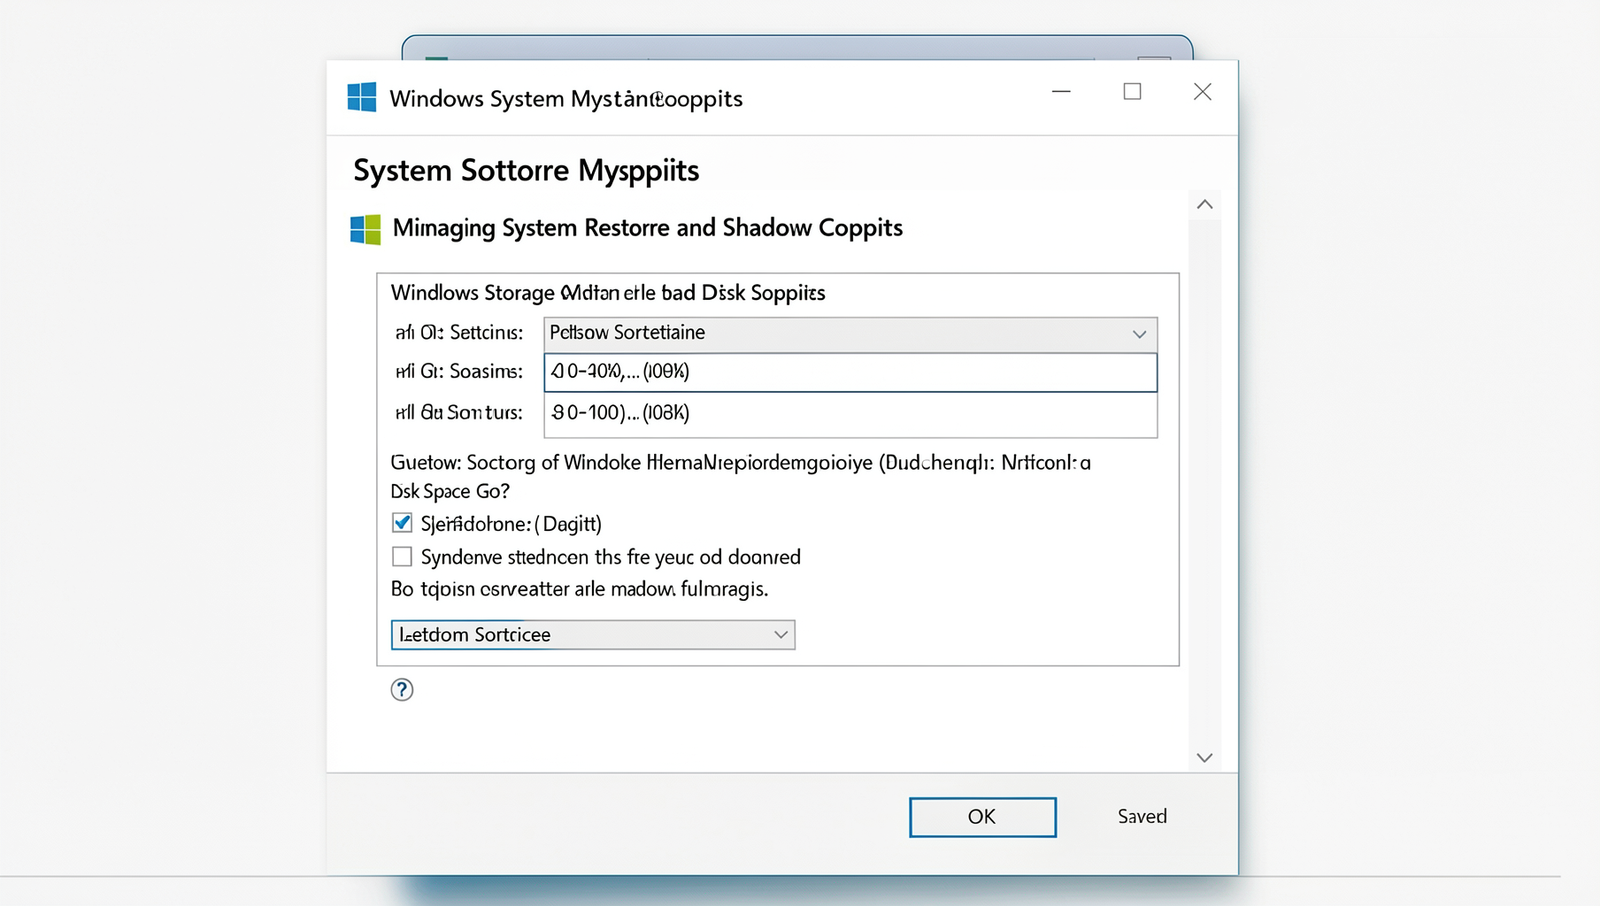Click the Windows logo beside Managing System Restore heading

(x=366, y=229)
